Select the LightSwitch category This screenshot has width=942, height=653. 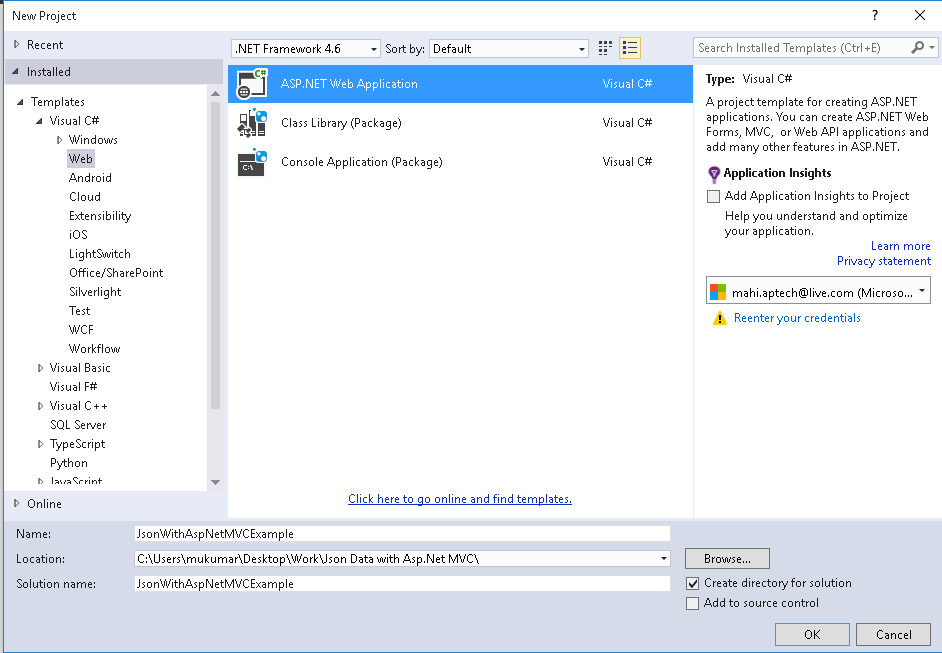100,254
